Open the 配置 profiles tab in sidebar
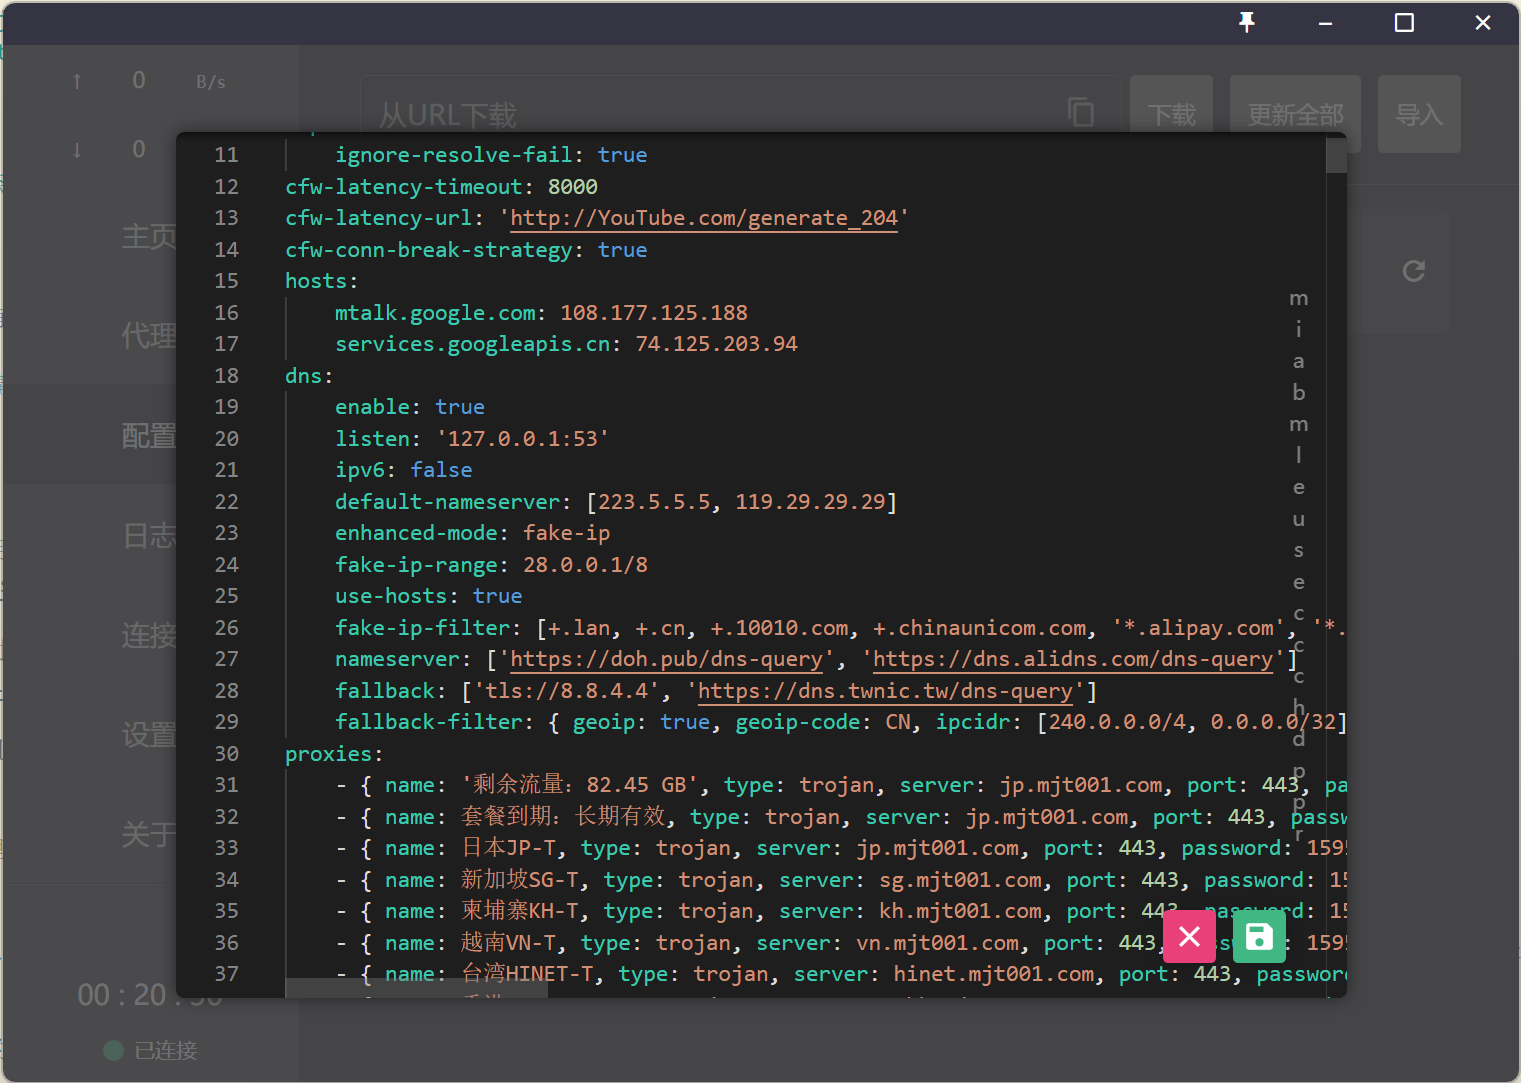This screenshot has width=1521, height=1083. pyautogui.click(x=149, y=435)
